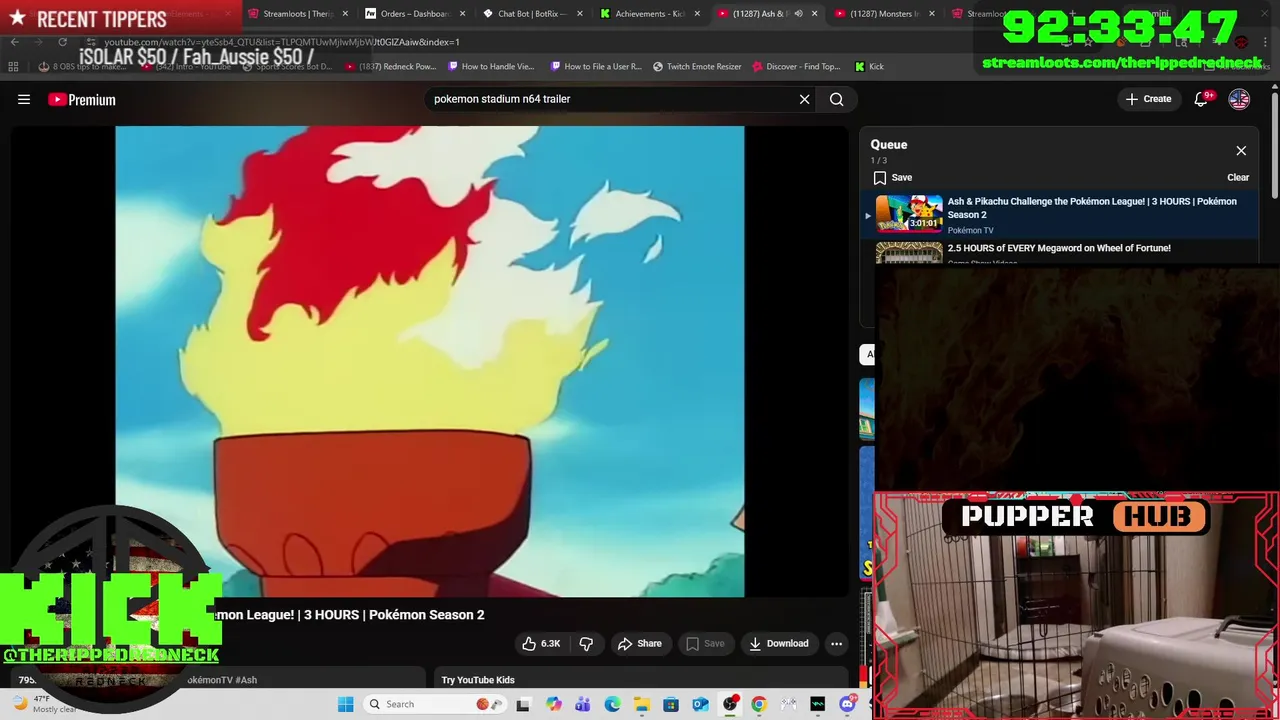Like the video with thumbs up
Viewport: 1280px width, 720px height.
541,643
